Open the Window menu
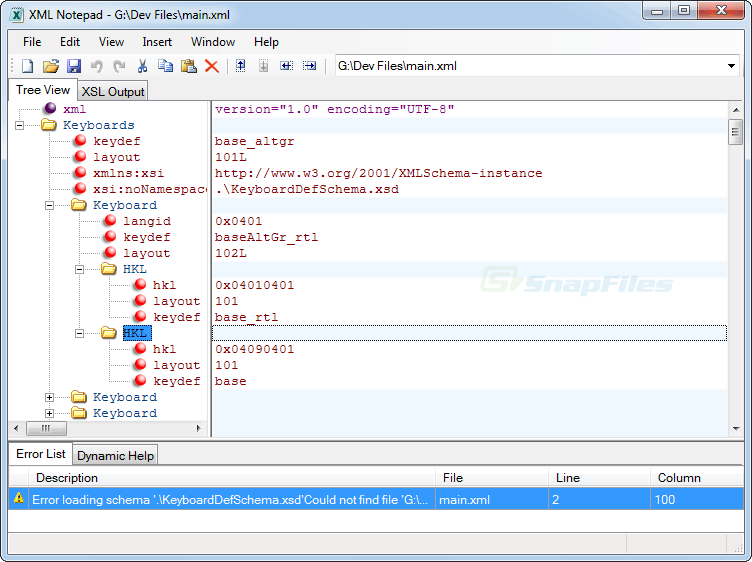The width and height of the screenshot is (752, 562). (x=213, y=42)
